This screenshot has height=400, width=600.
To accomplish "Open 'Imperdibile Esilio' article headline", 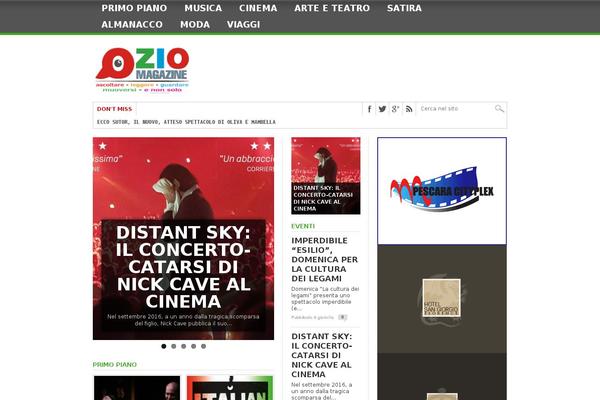I will tap(325, 260).
